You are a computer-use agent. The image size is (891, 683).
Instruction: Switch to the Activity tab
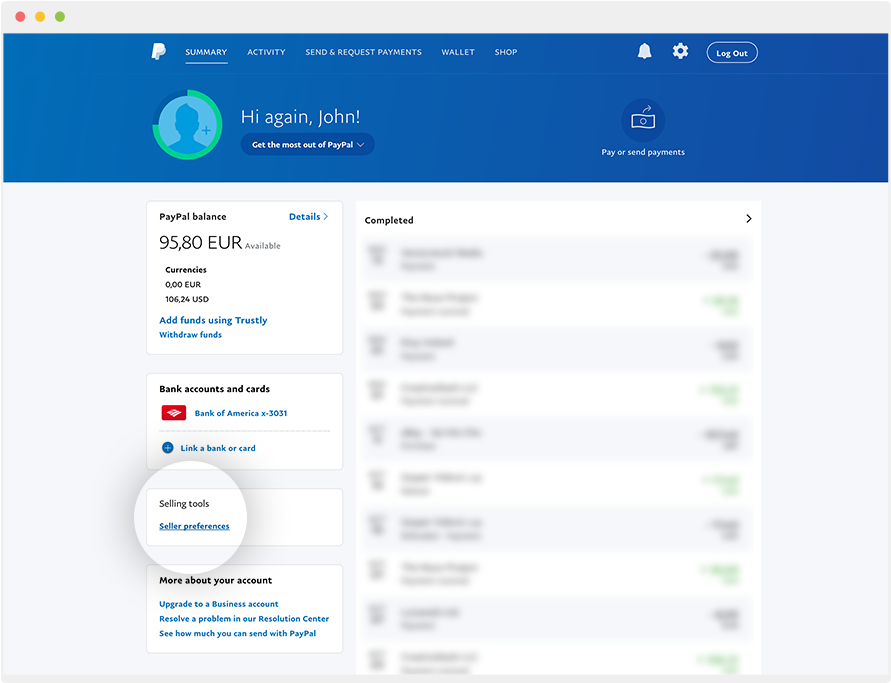[266, 51]
